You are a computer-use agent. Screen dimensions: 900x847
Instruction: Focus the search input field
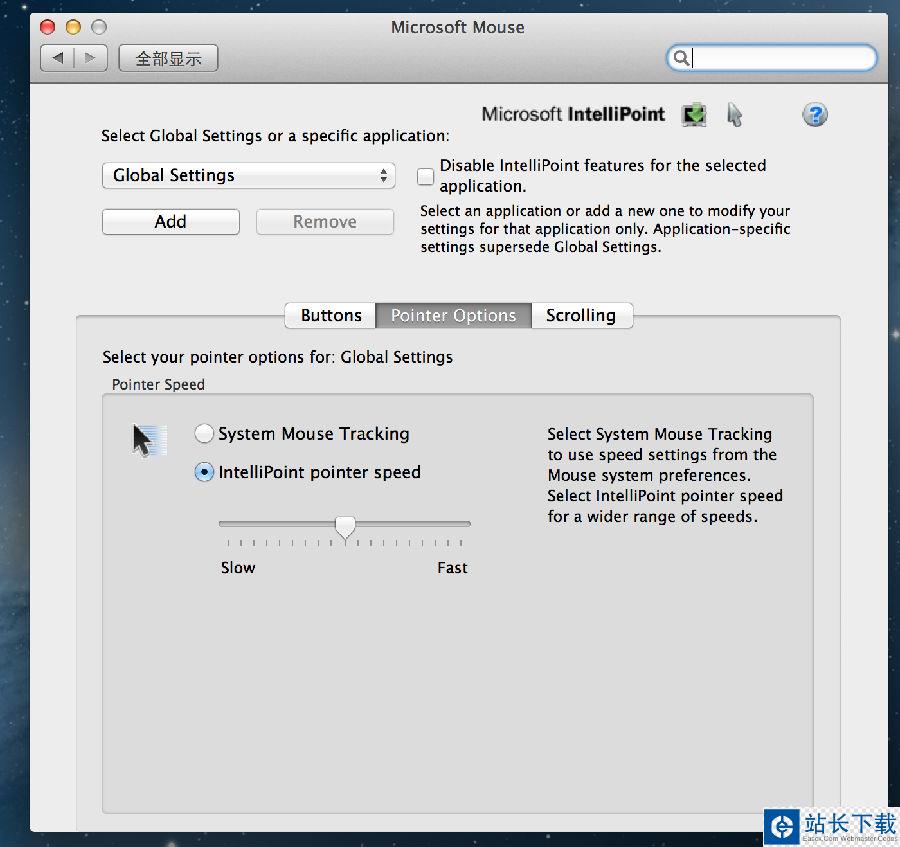click(x=780, y=58)
